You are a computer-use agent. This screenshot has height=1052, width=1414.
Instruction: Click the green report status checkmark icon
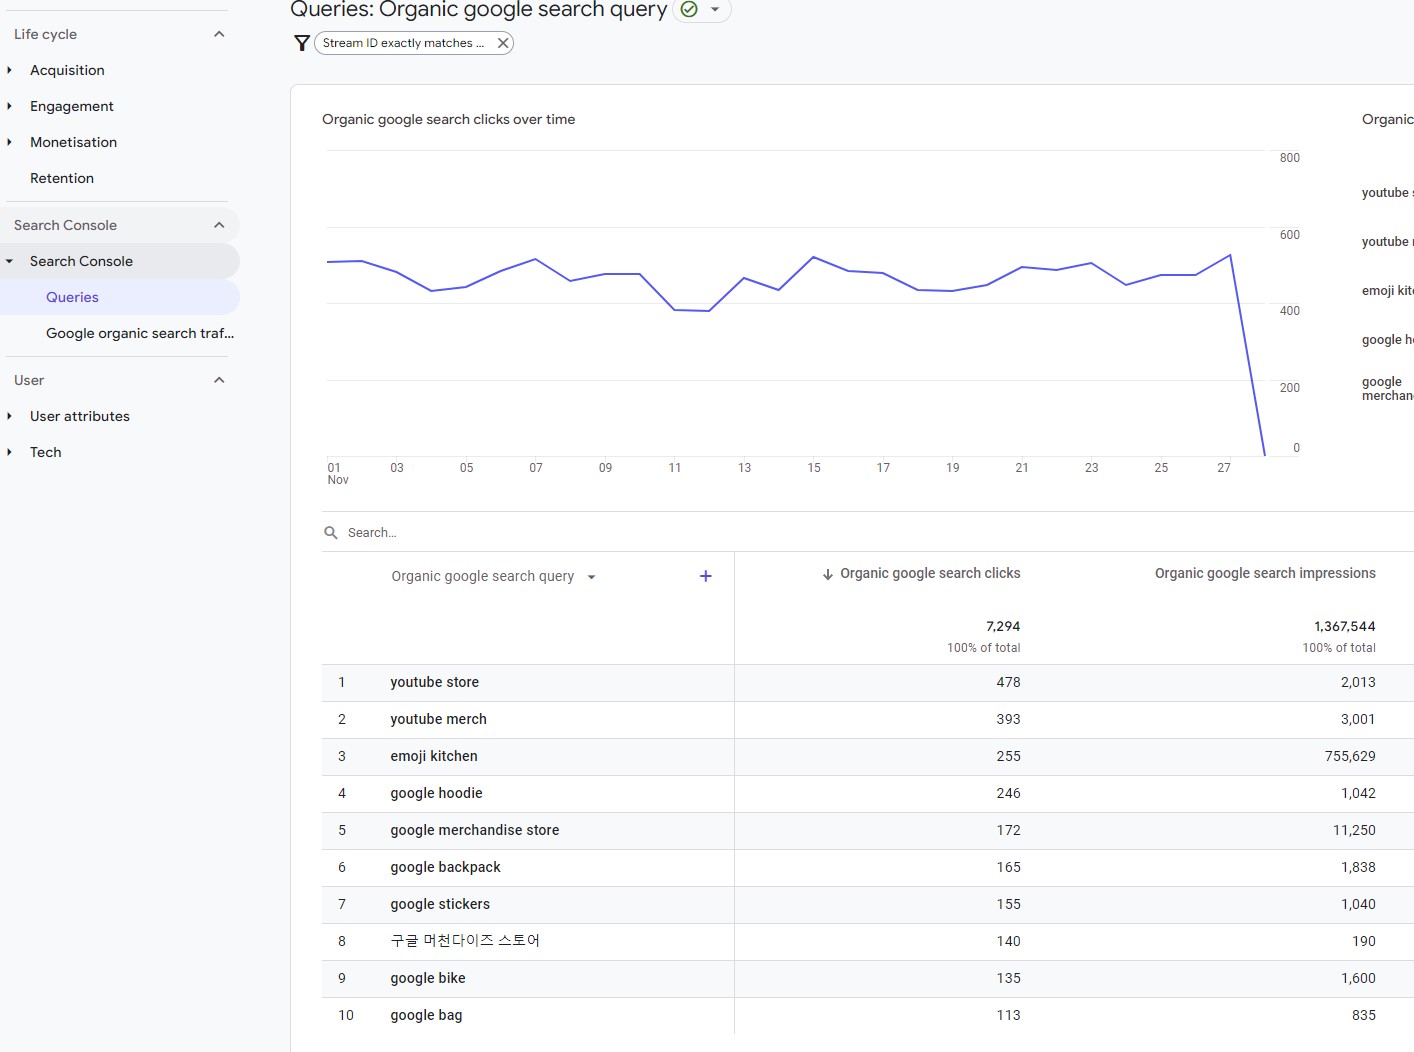689,9
